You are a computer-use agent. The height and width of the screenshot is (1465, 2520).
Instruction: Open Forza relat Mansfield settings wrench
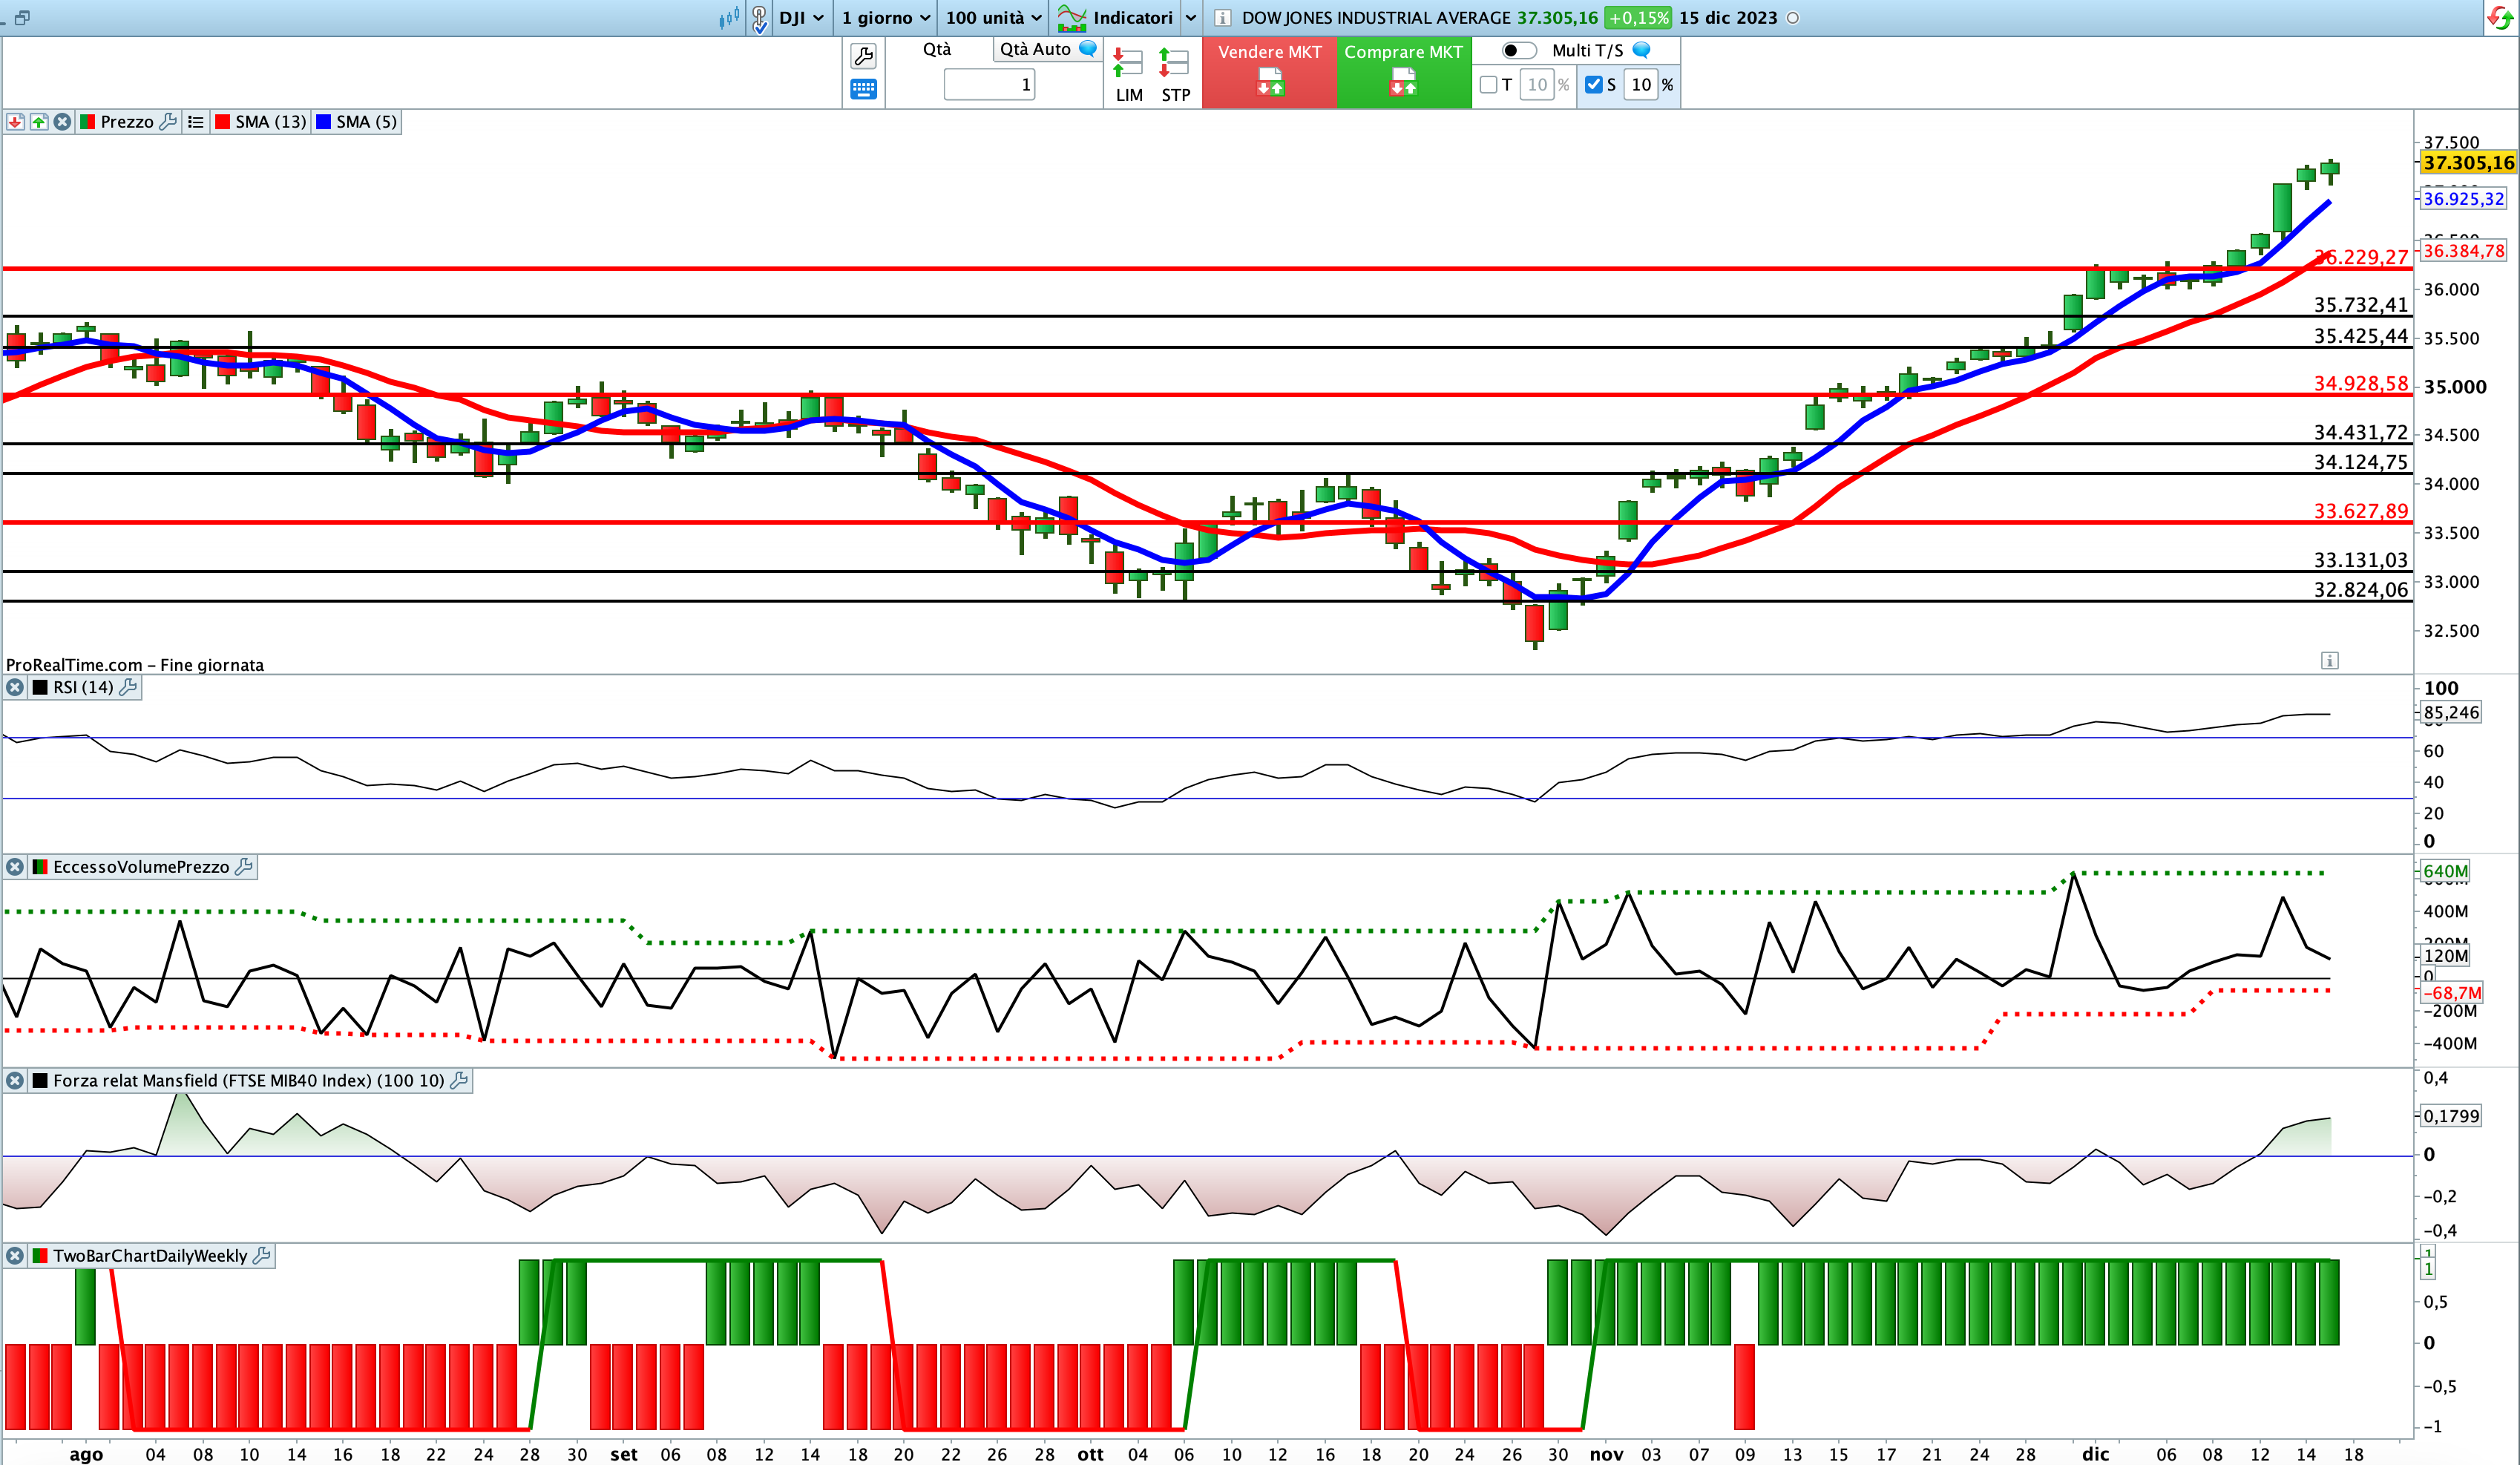click(x=459, y=1081)
